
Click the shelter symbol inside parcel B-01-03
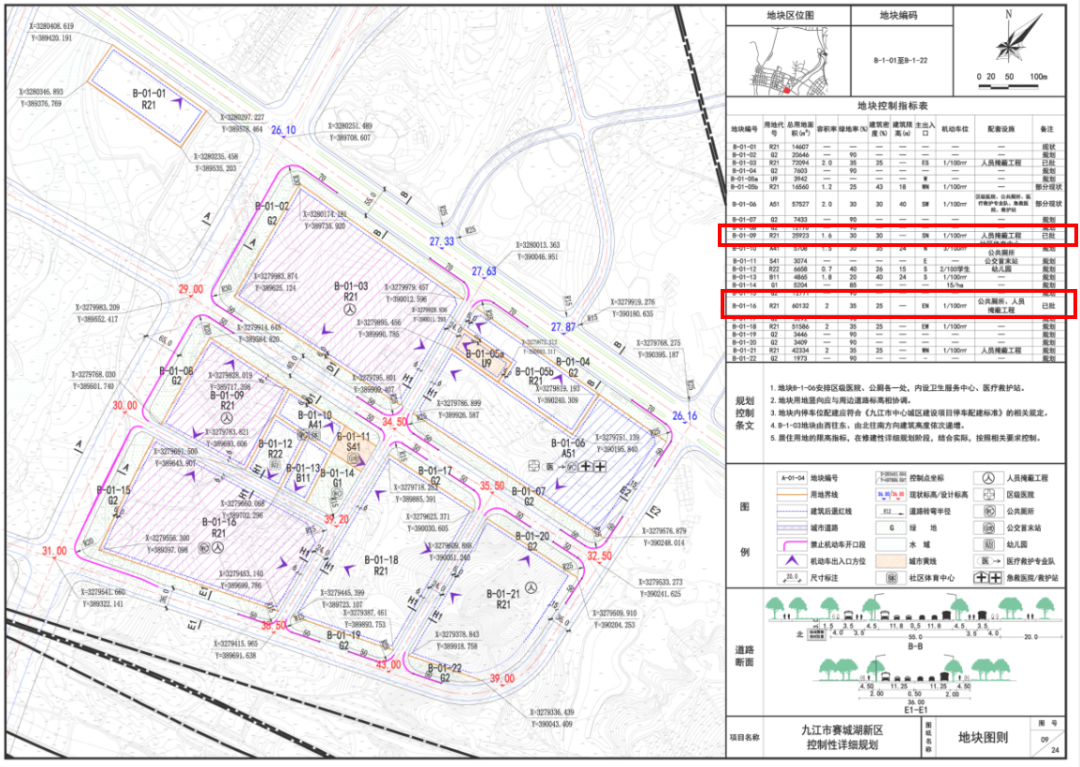click(350, 310)
